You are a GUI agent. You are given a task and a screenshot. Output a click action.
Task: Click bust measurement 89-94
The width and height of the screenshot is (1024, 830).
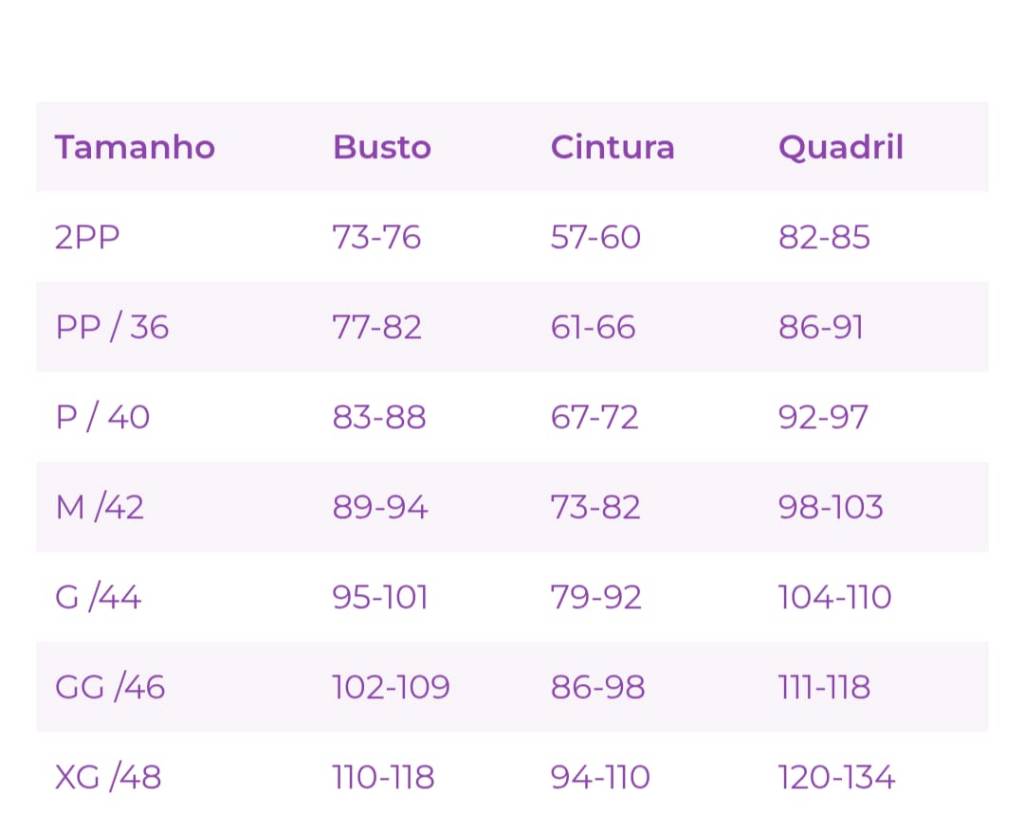380,507
